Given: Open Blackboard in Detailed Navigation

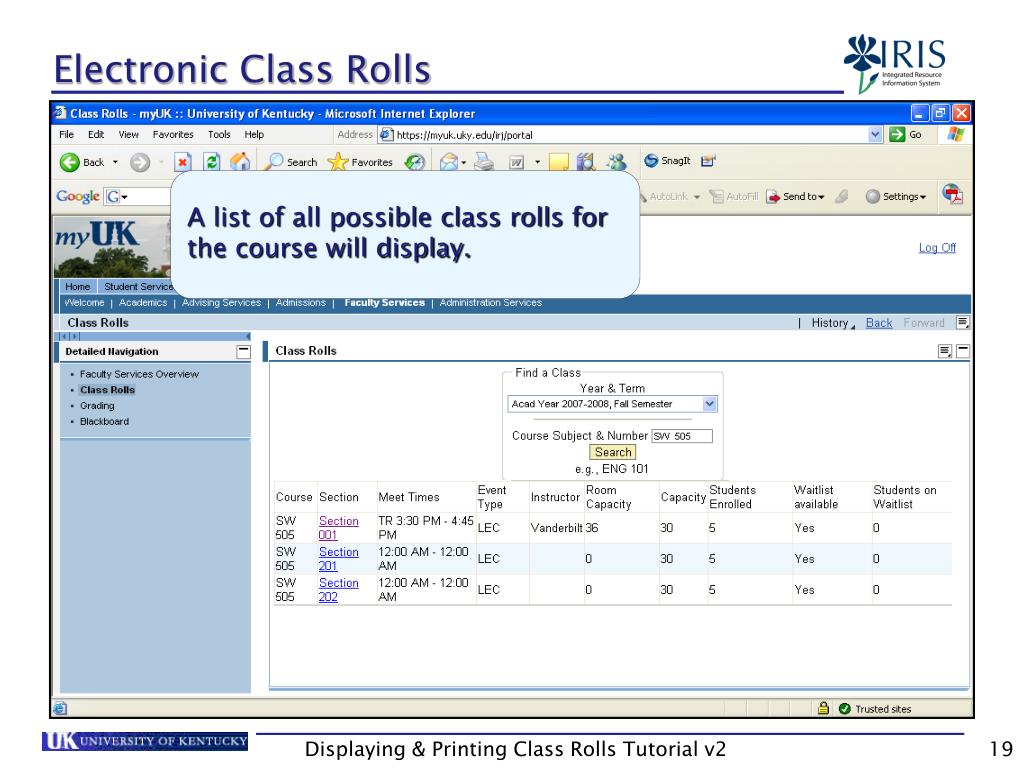Looking at the screenshot, I should click(x=104, y=421).
